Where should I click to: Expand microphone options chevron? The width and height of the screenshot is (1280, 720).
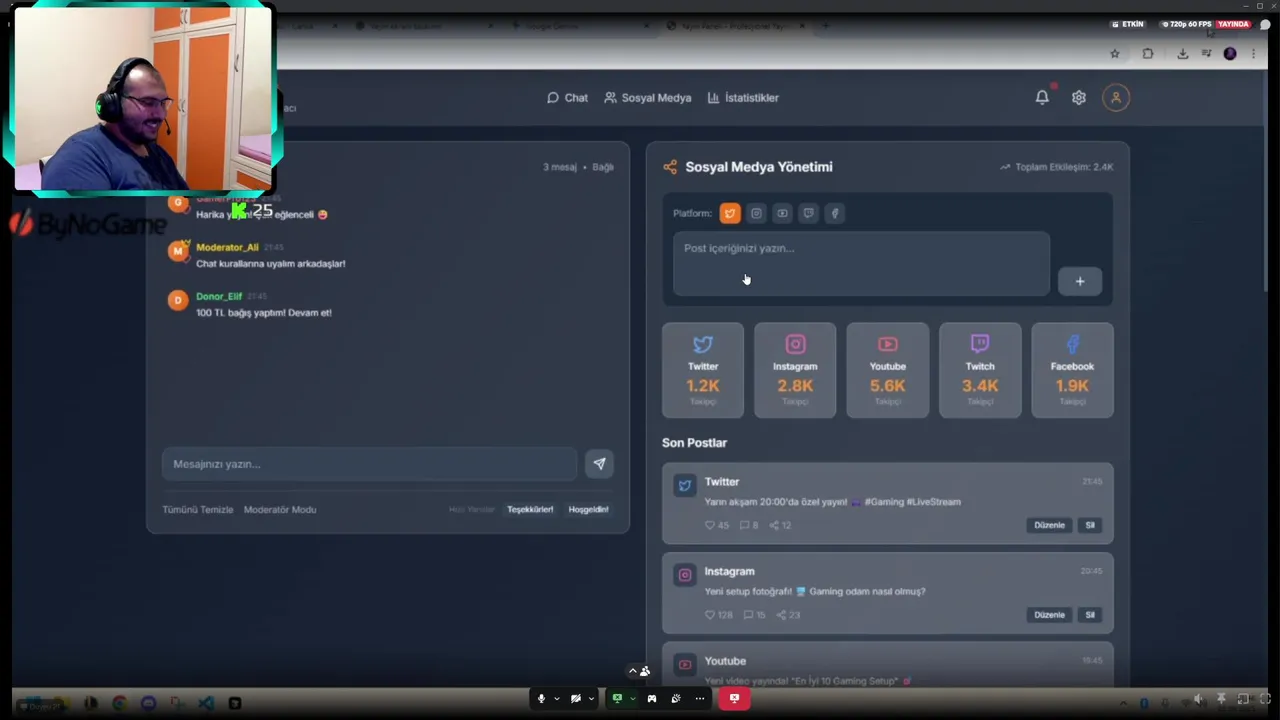556,699
